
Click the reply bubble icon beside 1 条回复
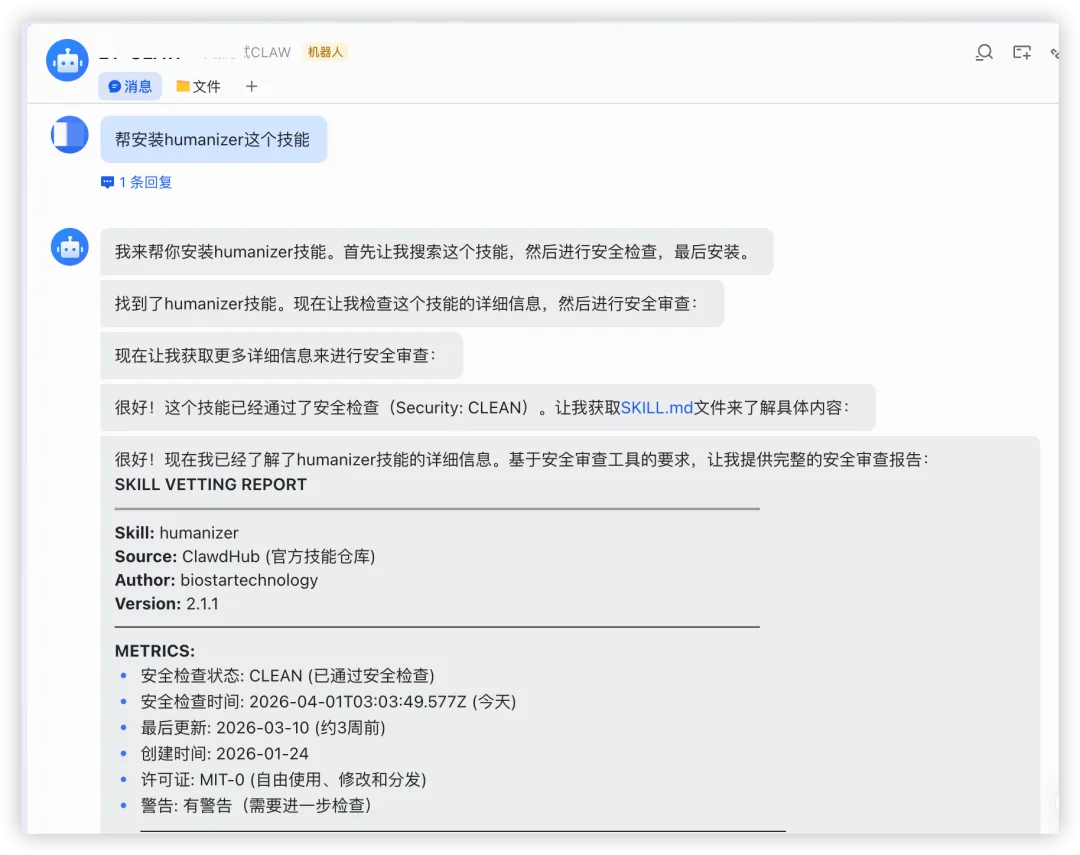(x=107, y=182)
